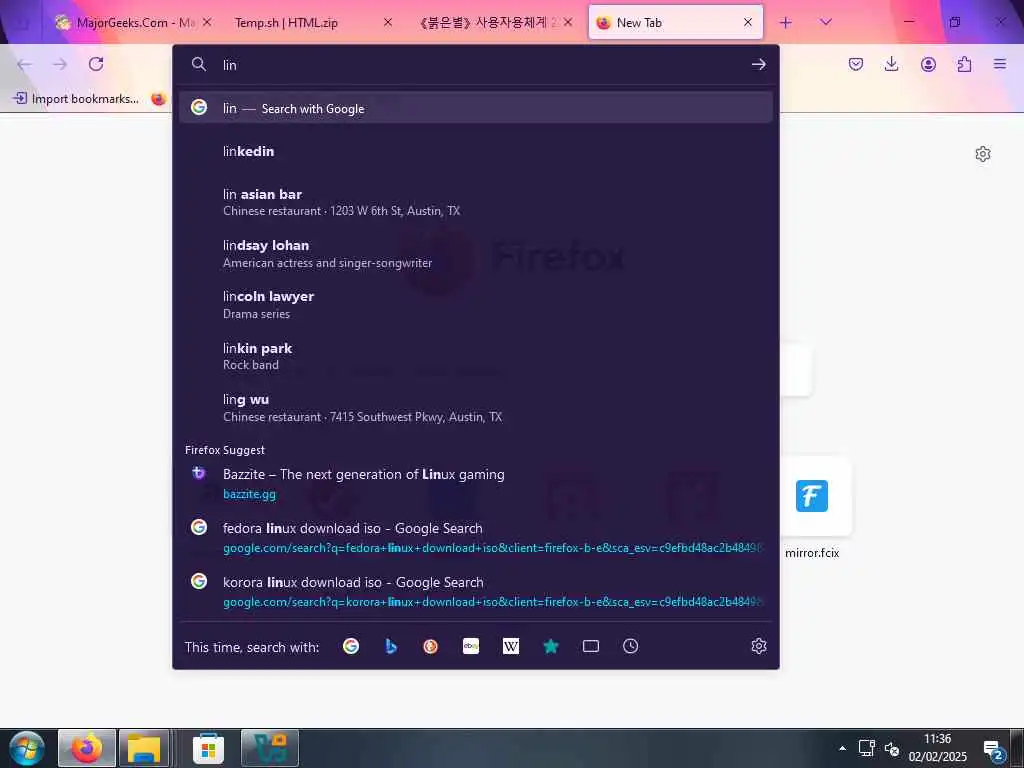Pick the ling wu suggestion
The width and height of the screenshot is (1024, 768).
[x=475, y=408]
